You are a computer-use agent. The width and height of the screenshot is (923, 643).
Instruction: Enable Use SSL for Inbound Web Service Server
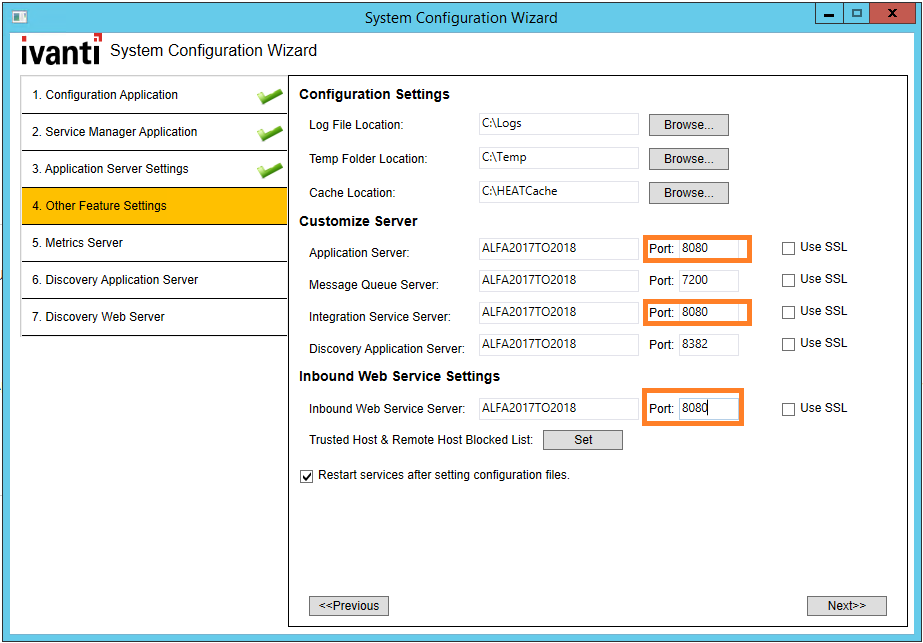point(788,408)
